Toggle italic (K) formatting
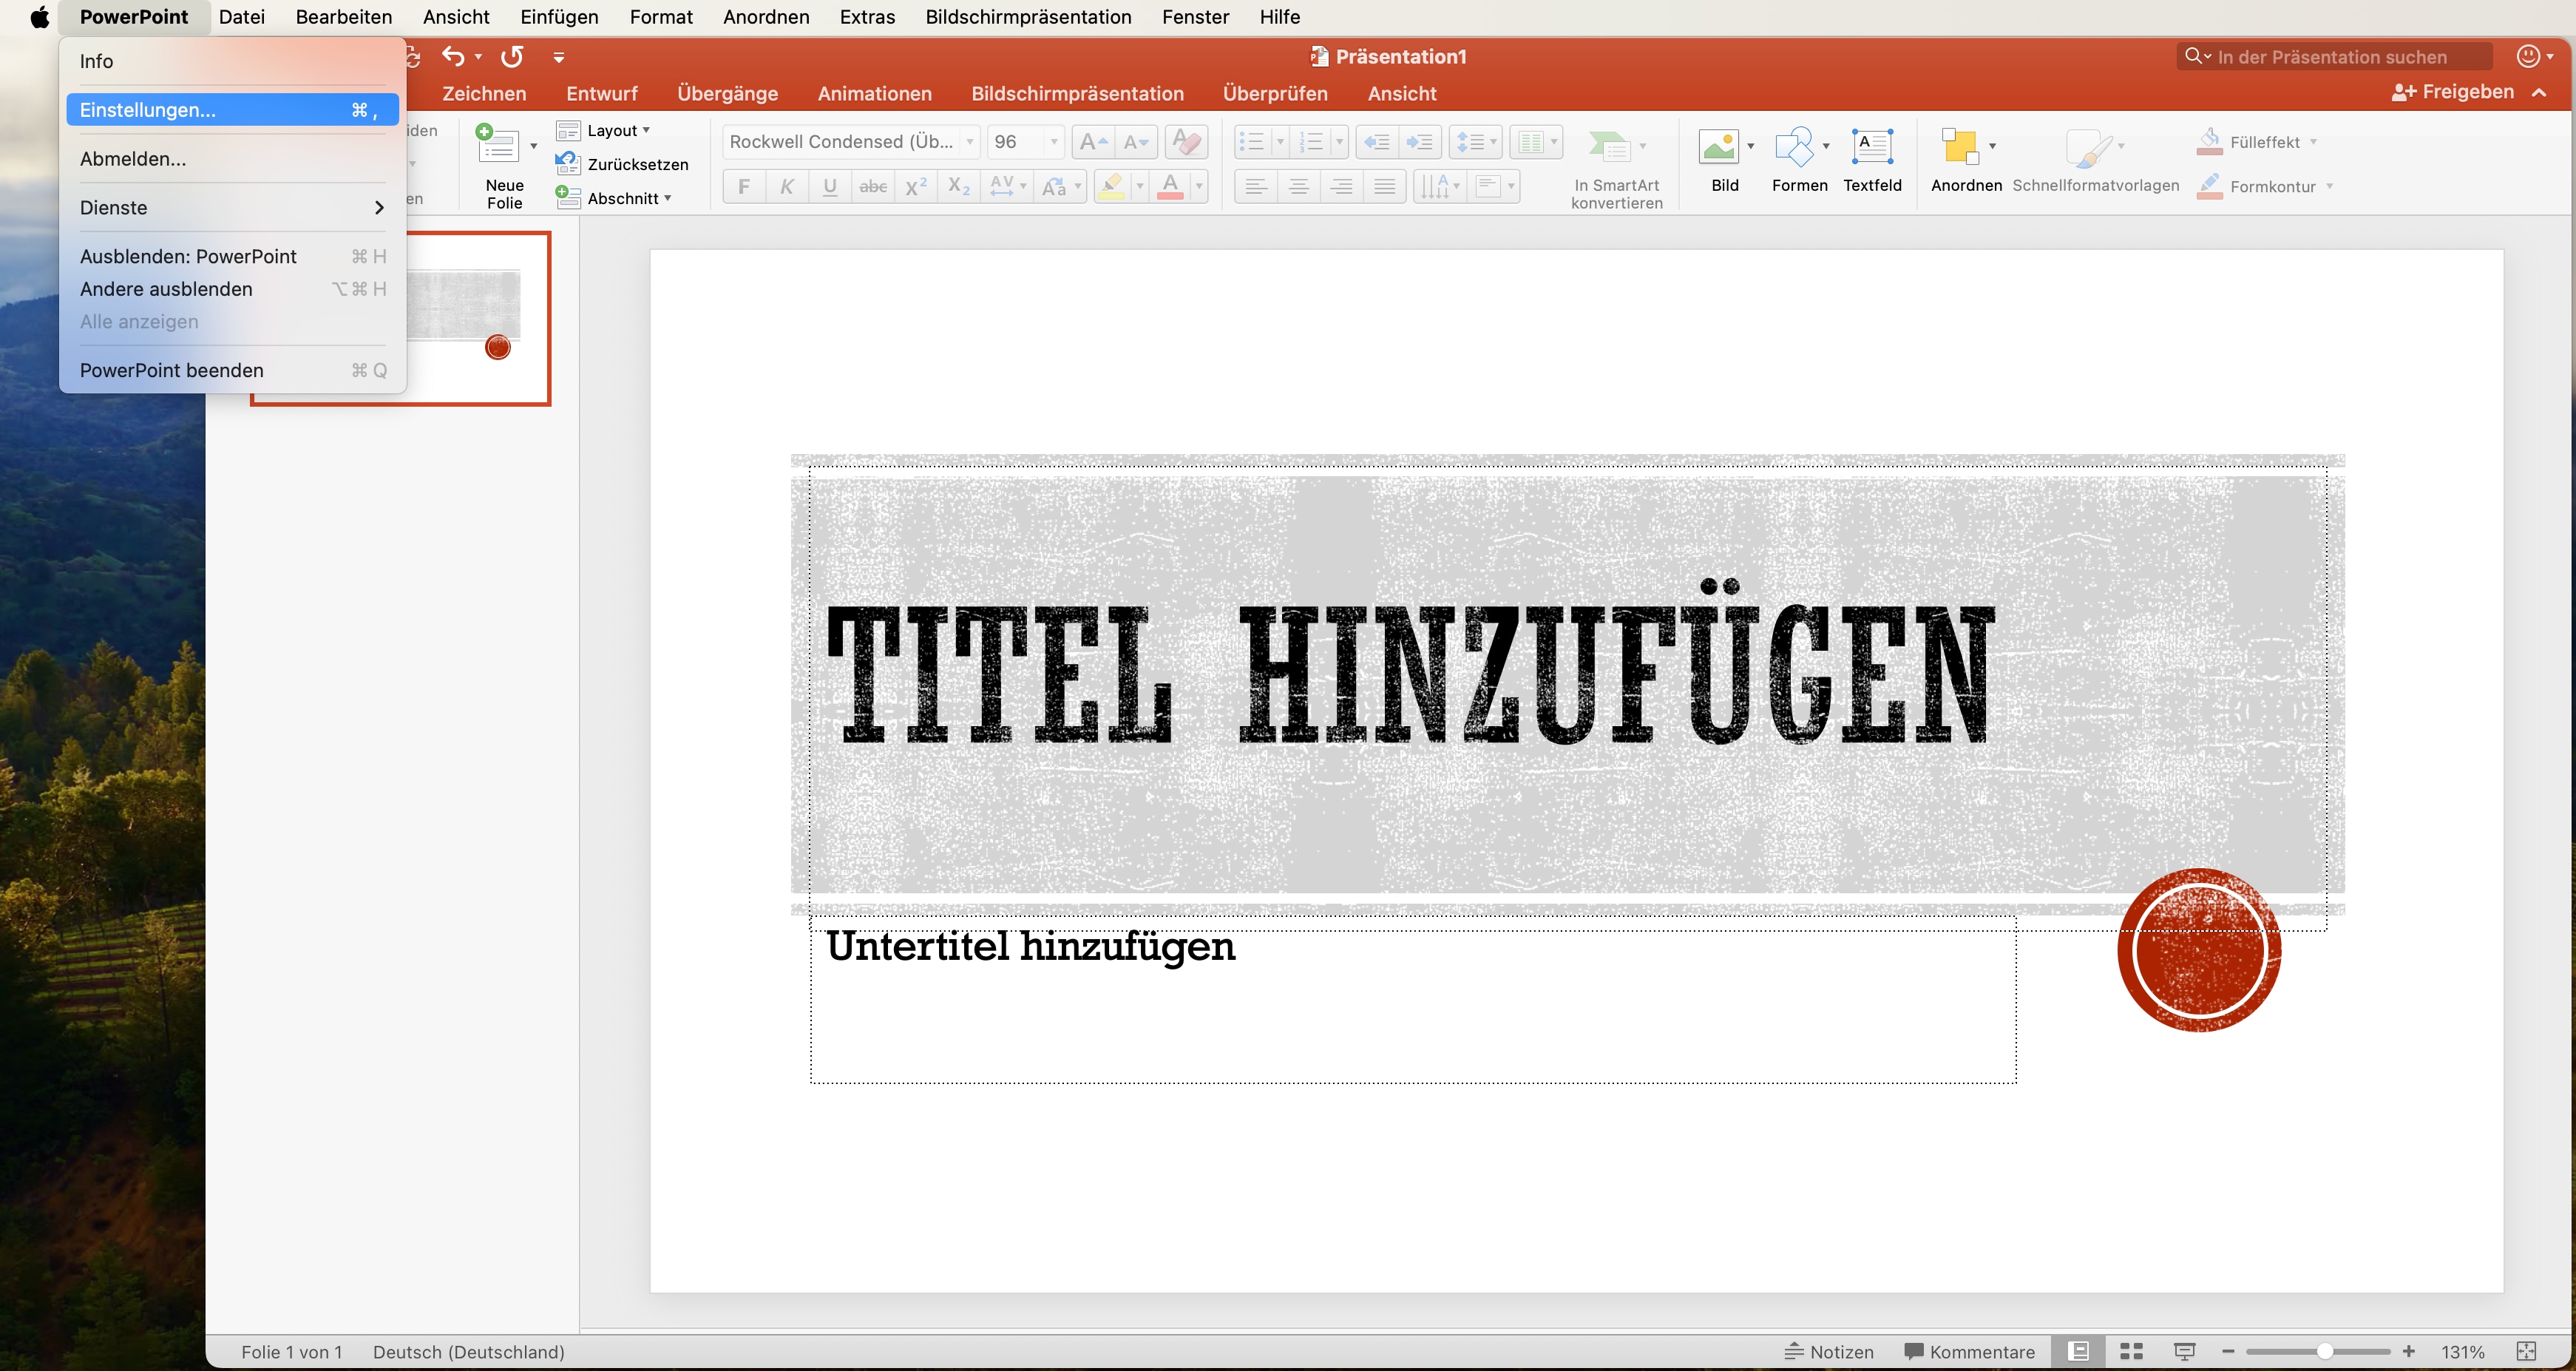Viewport: 2576px width, 1371px height. click(787, 186)
